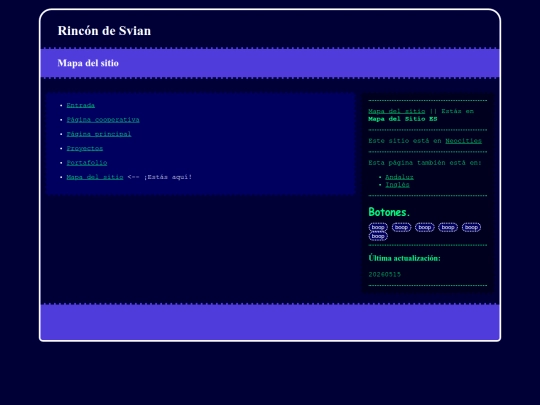Open the Neocities link
This screenshot has height=405, width=540.
click(x=464, y=141)
